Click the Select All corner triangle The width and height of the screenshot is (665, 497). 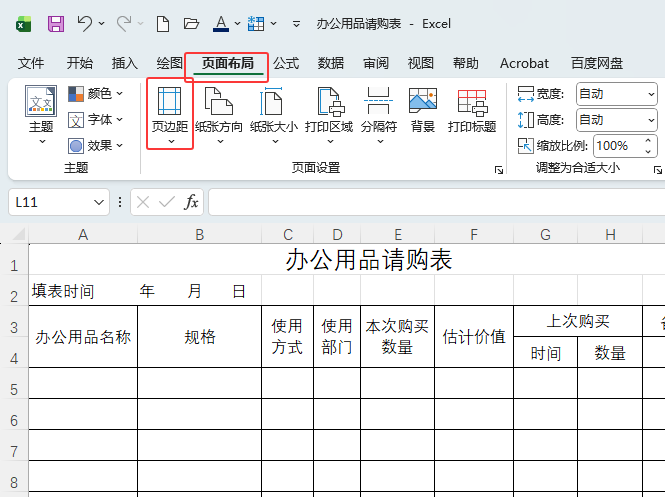(x=19, y=234)
